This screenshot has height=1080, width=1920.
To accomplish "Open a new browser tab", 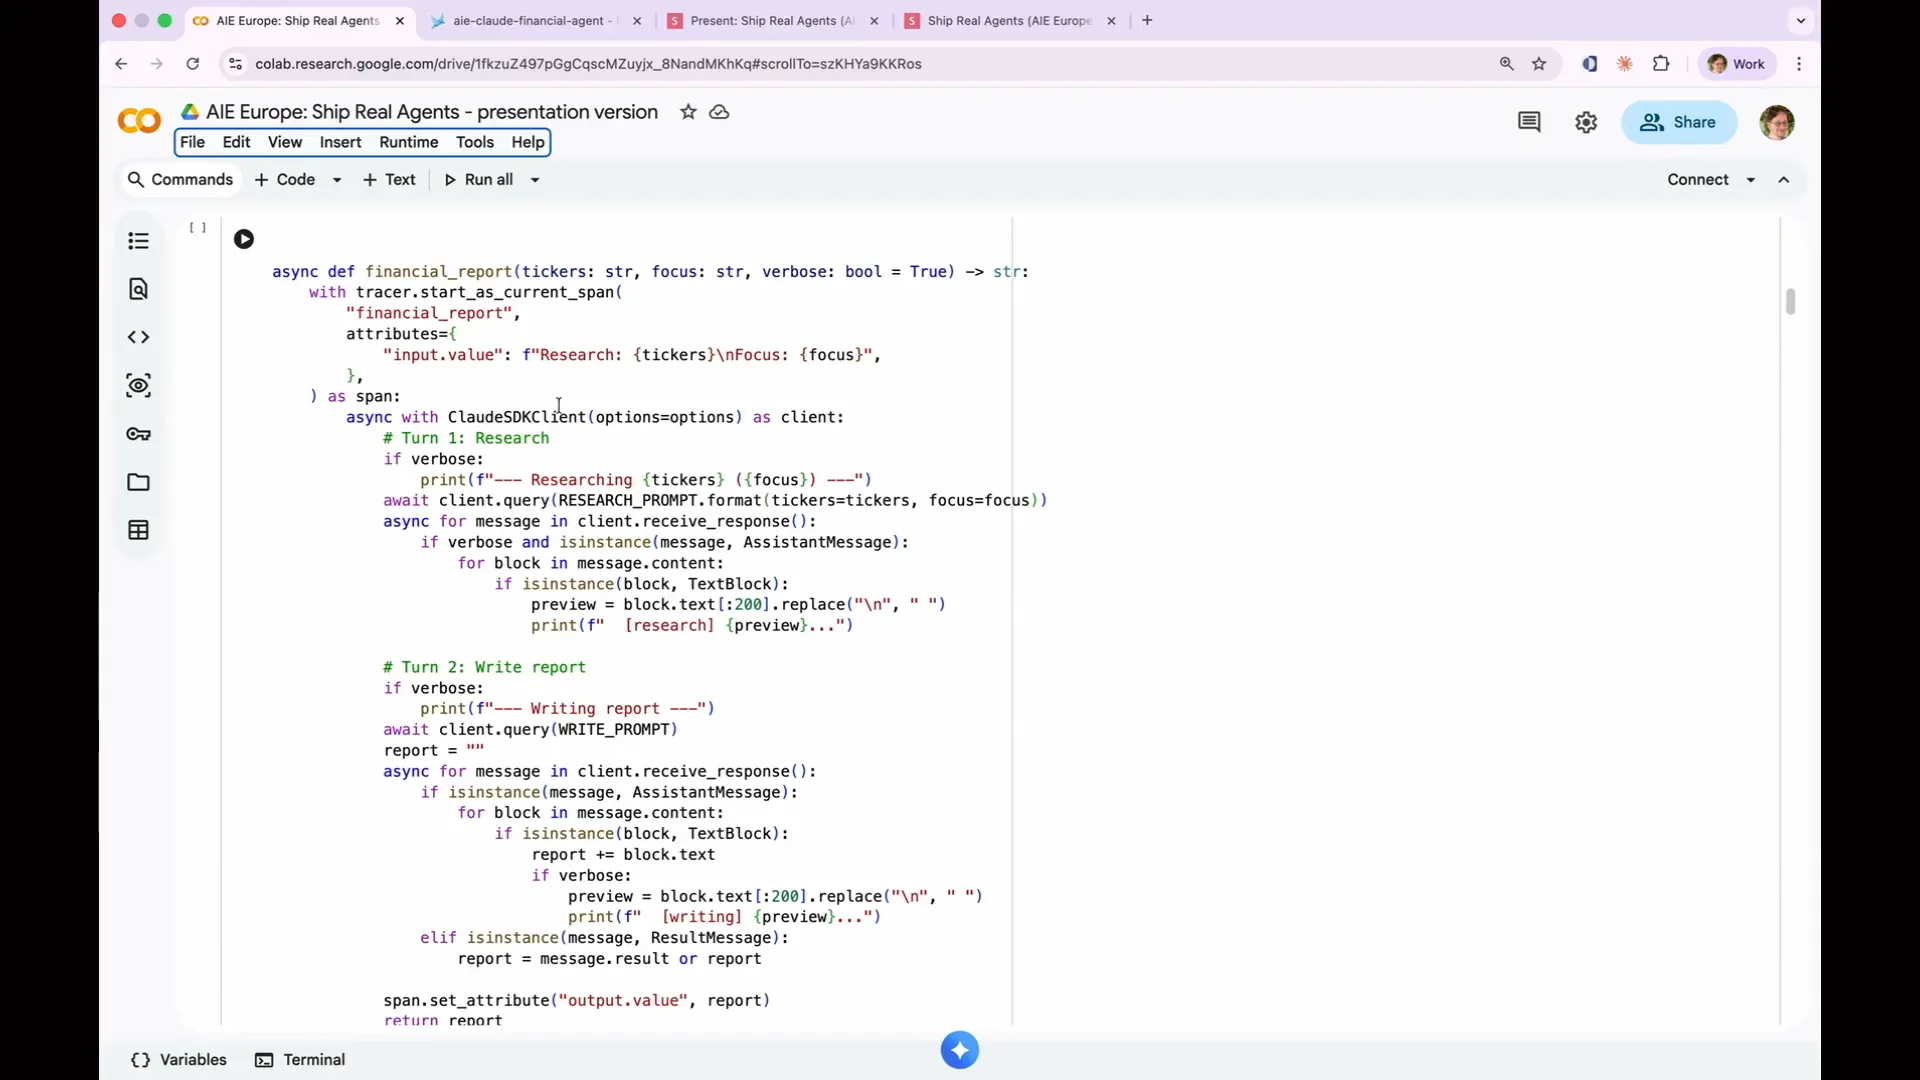I will [1147, 20].
